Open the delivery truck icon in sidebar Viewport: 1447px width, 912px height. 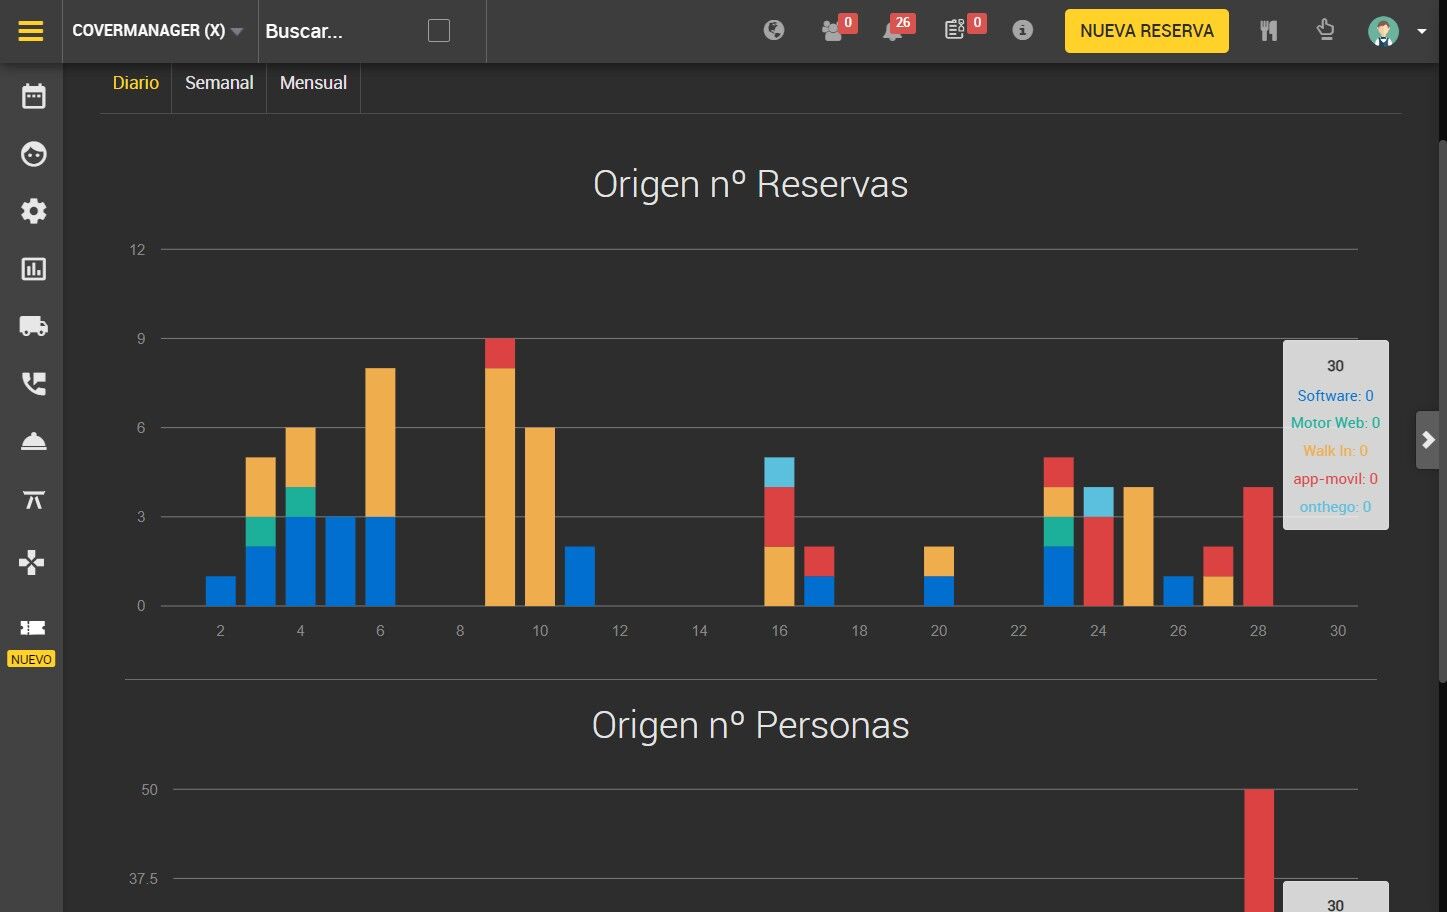pyautogui.click(x=33, y=326)
